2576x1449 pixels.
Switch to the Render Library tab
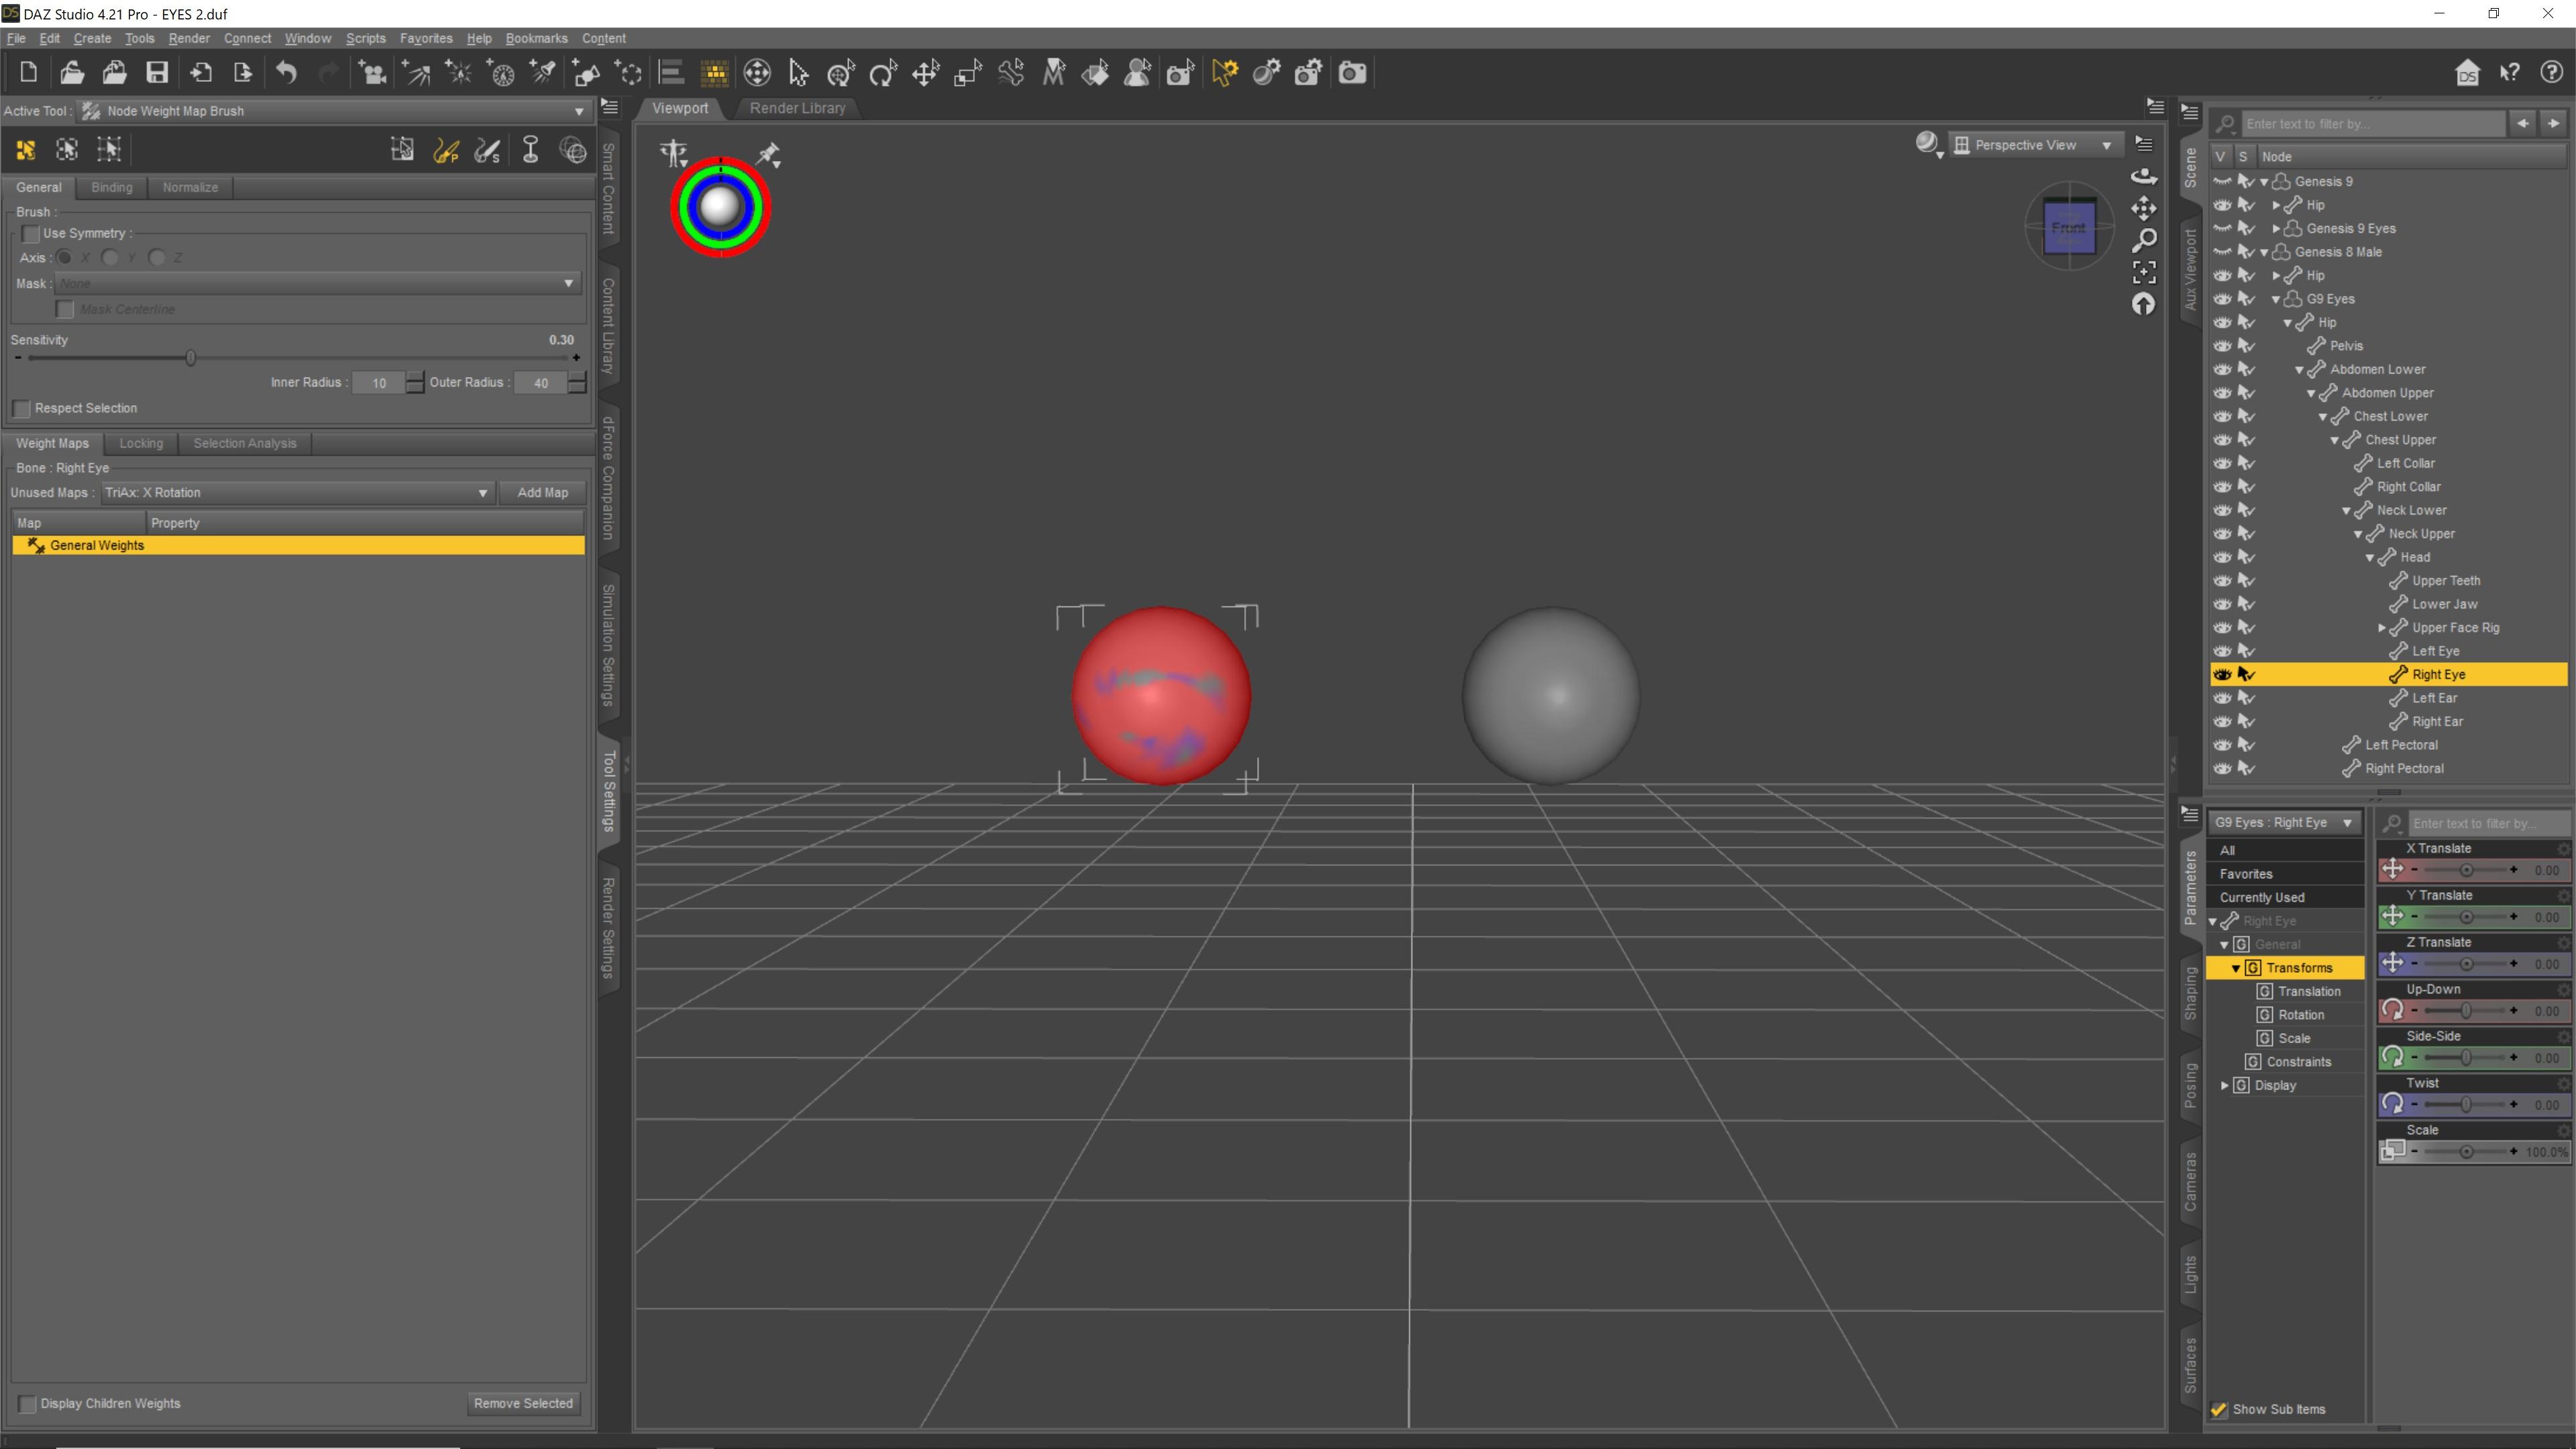click(x=797, y=108)
